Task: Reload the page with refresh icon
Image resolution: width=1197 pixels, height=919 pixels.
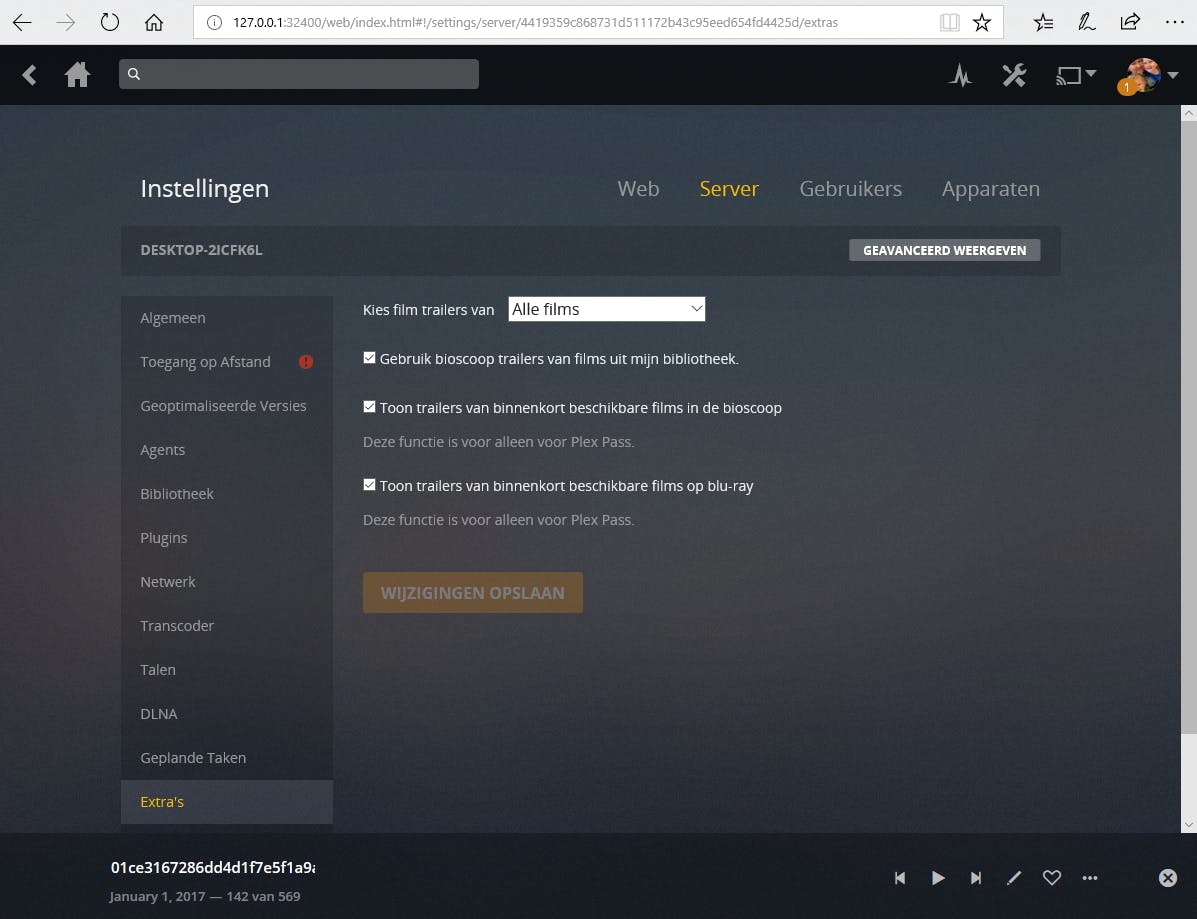Action: pyautogui.click(x=110, y=22)
